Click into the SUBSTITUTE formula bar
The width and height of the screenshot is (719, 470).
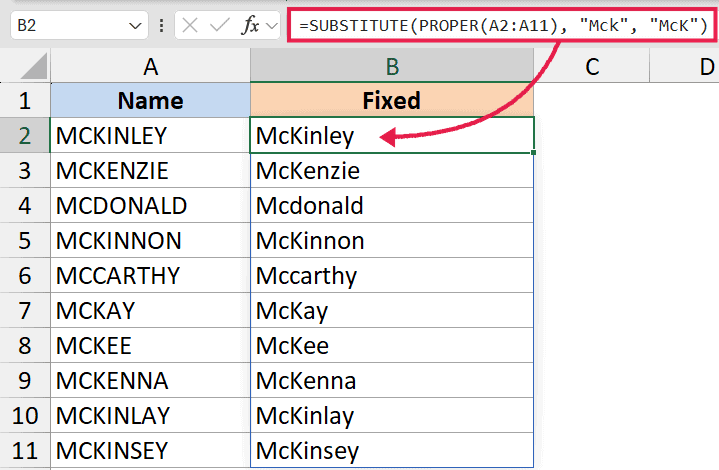pyautogui.click(x=503, y=26)
